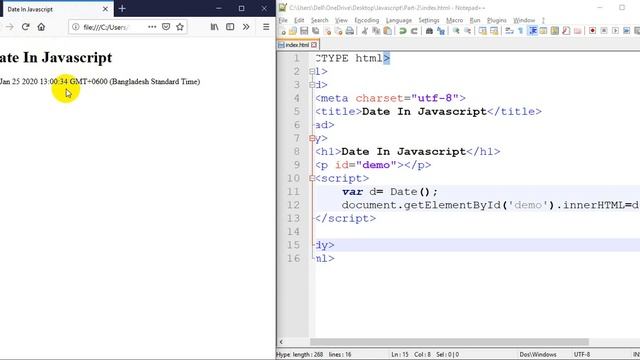The height and width of the screenshot is (360, 640).
Task: Open a file with Notepad++ toolbar Open icon
Action: pos(293,31)
